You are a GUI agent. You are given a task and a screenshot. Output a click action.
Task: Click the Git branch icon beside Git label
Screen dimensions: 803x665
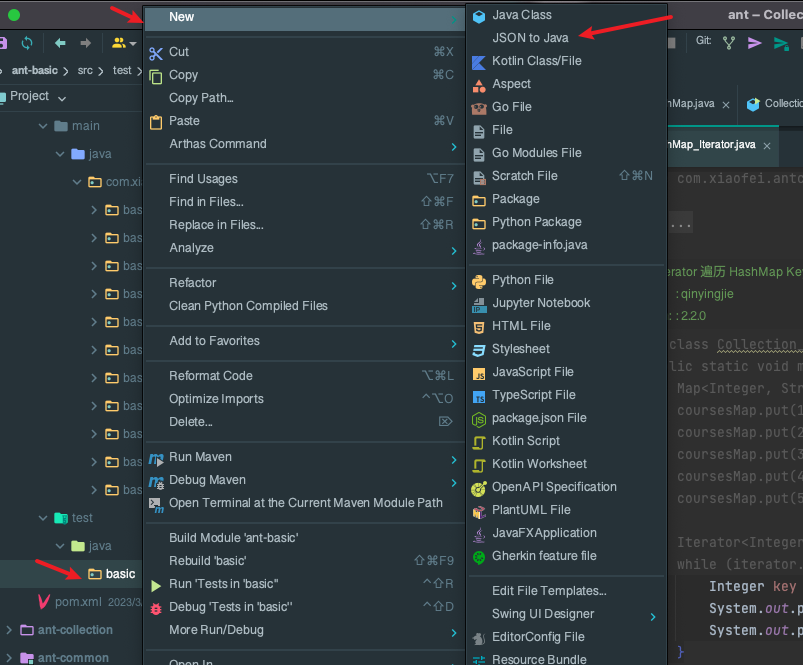[729, 42]
